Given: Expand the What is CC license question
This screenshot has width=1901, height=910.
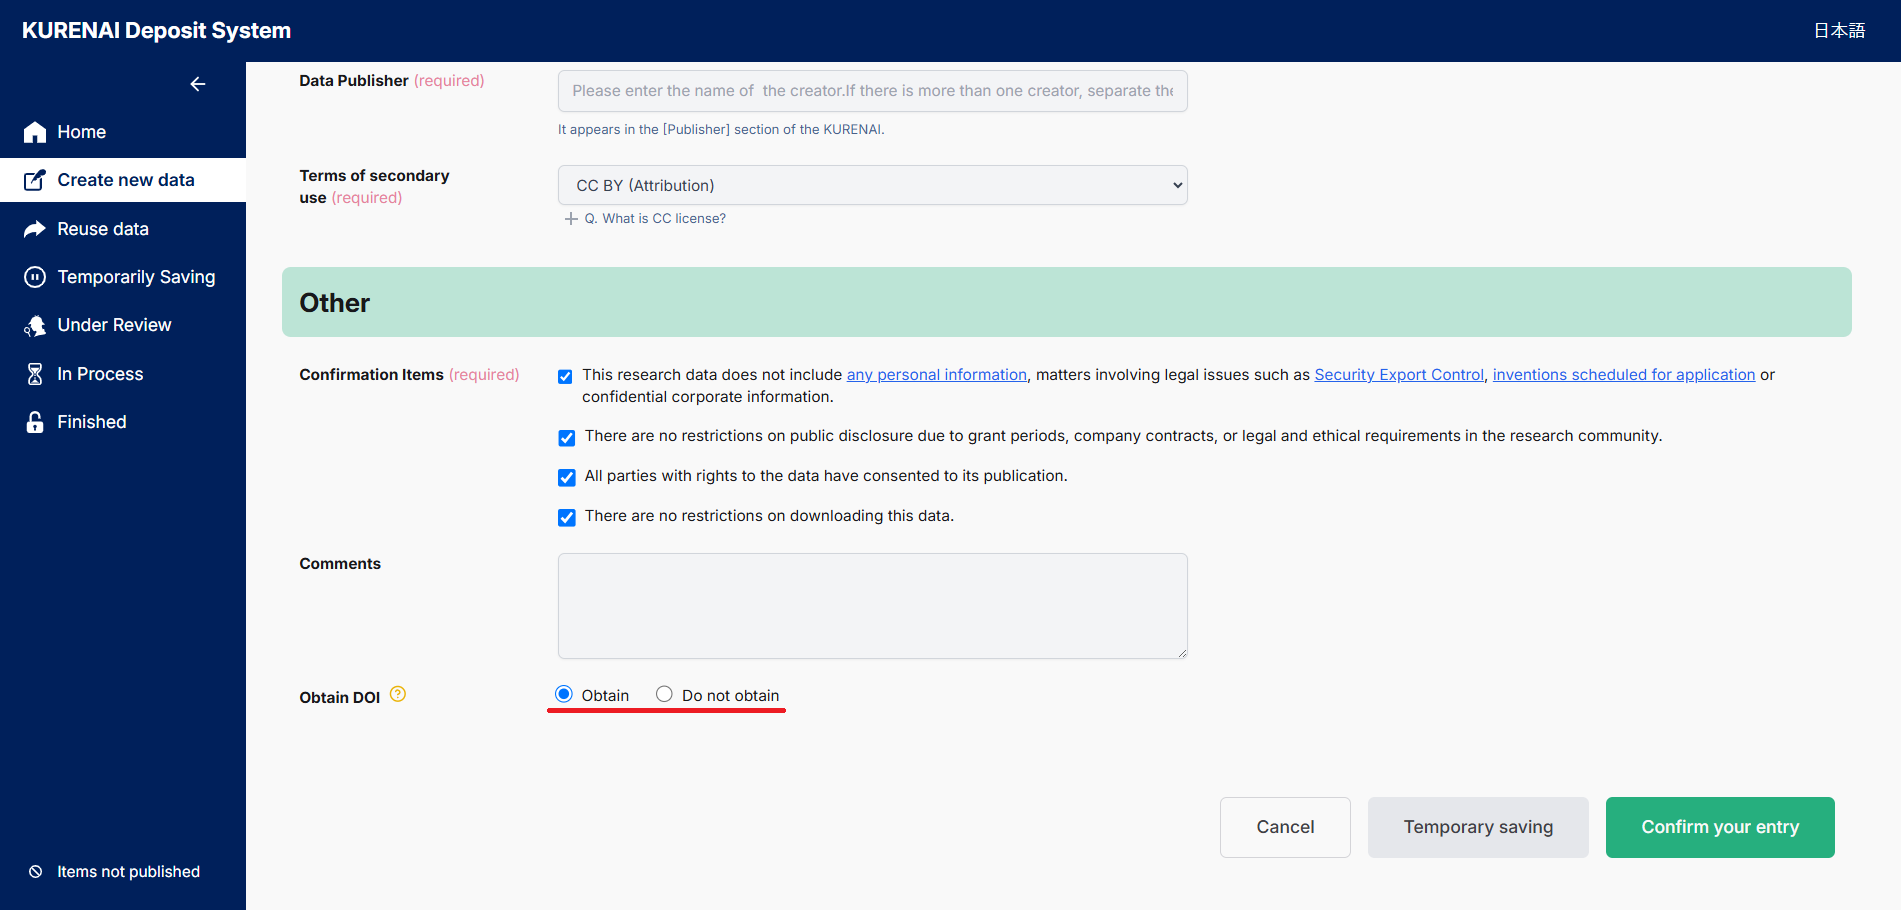Looking at the screenshot, I should pos(655,218).
